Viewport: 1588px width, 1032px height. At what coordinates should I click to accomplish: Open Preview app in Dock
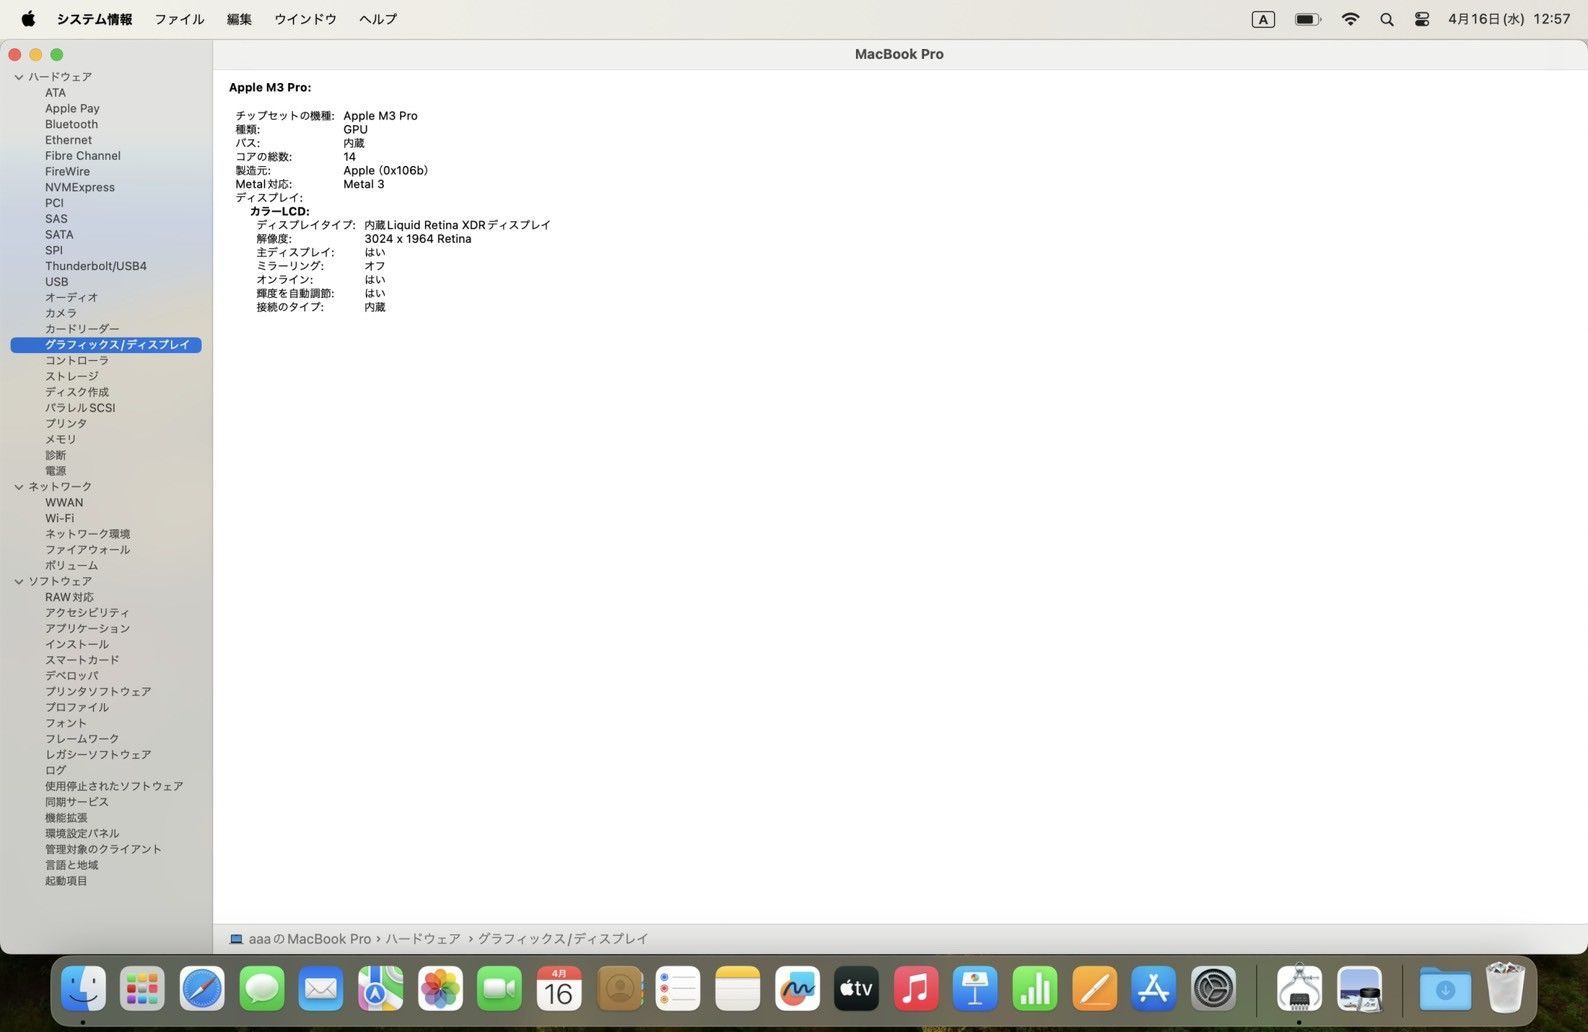click(x=1360, y=989)
